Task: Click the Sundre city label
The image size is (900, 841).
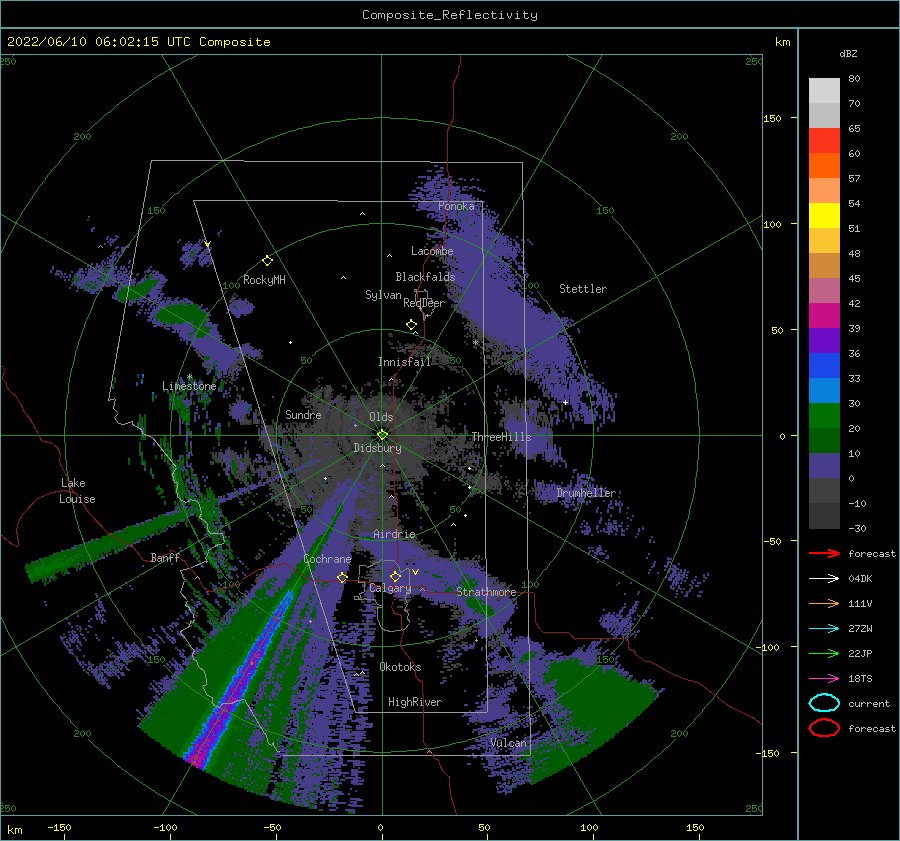Action: 303,414
